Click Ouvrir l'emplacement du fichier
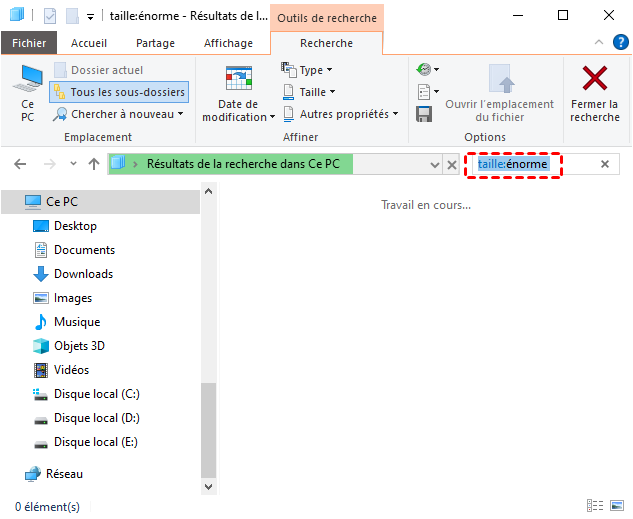 coord(499,93)
